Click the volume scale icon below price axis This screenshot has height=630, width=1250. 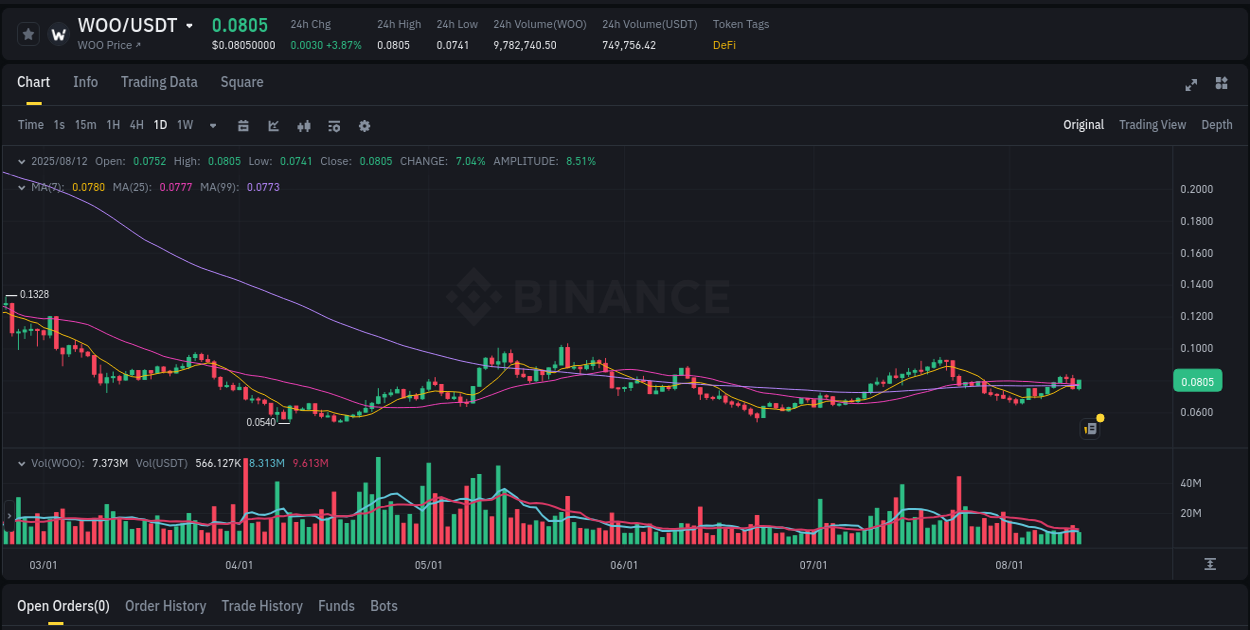(x=1209, y=565)
